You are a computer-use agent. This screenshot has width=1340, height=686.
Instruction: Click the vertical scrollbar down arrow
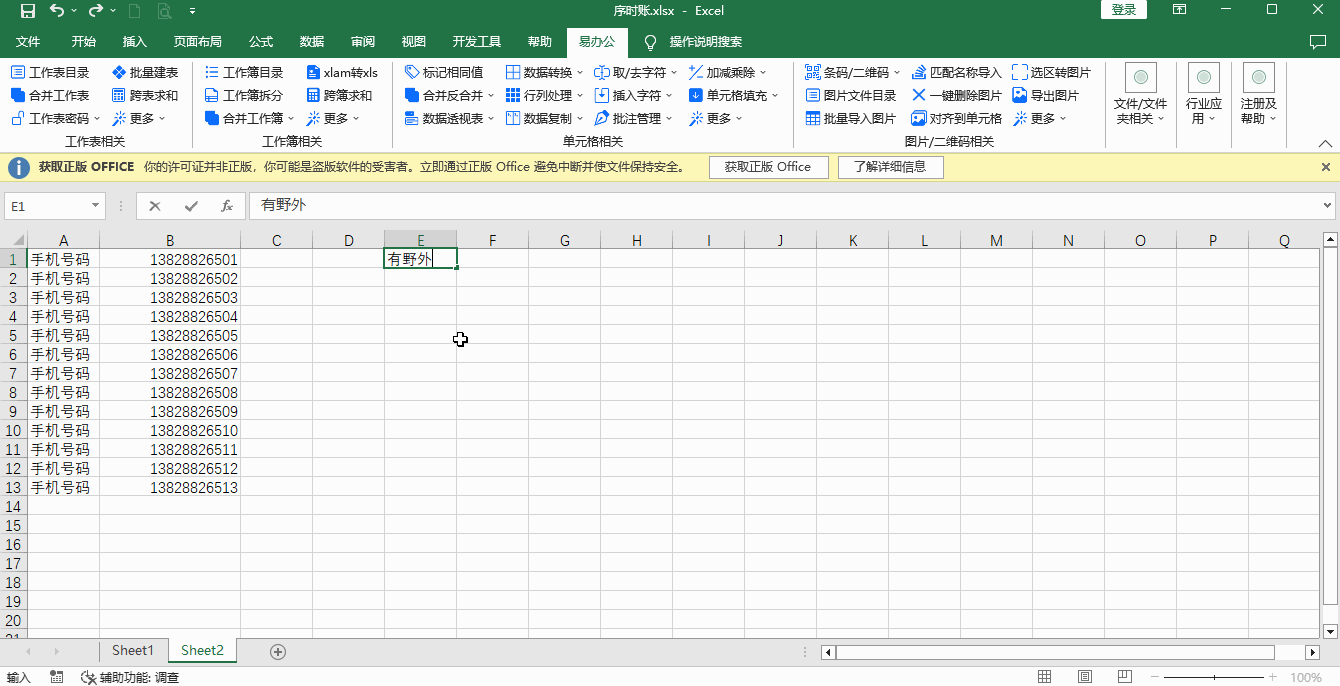1330,632
